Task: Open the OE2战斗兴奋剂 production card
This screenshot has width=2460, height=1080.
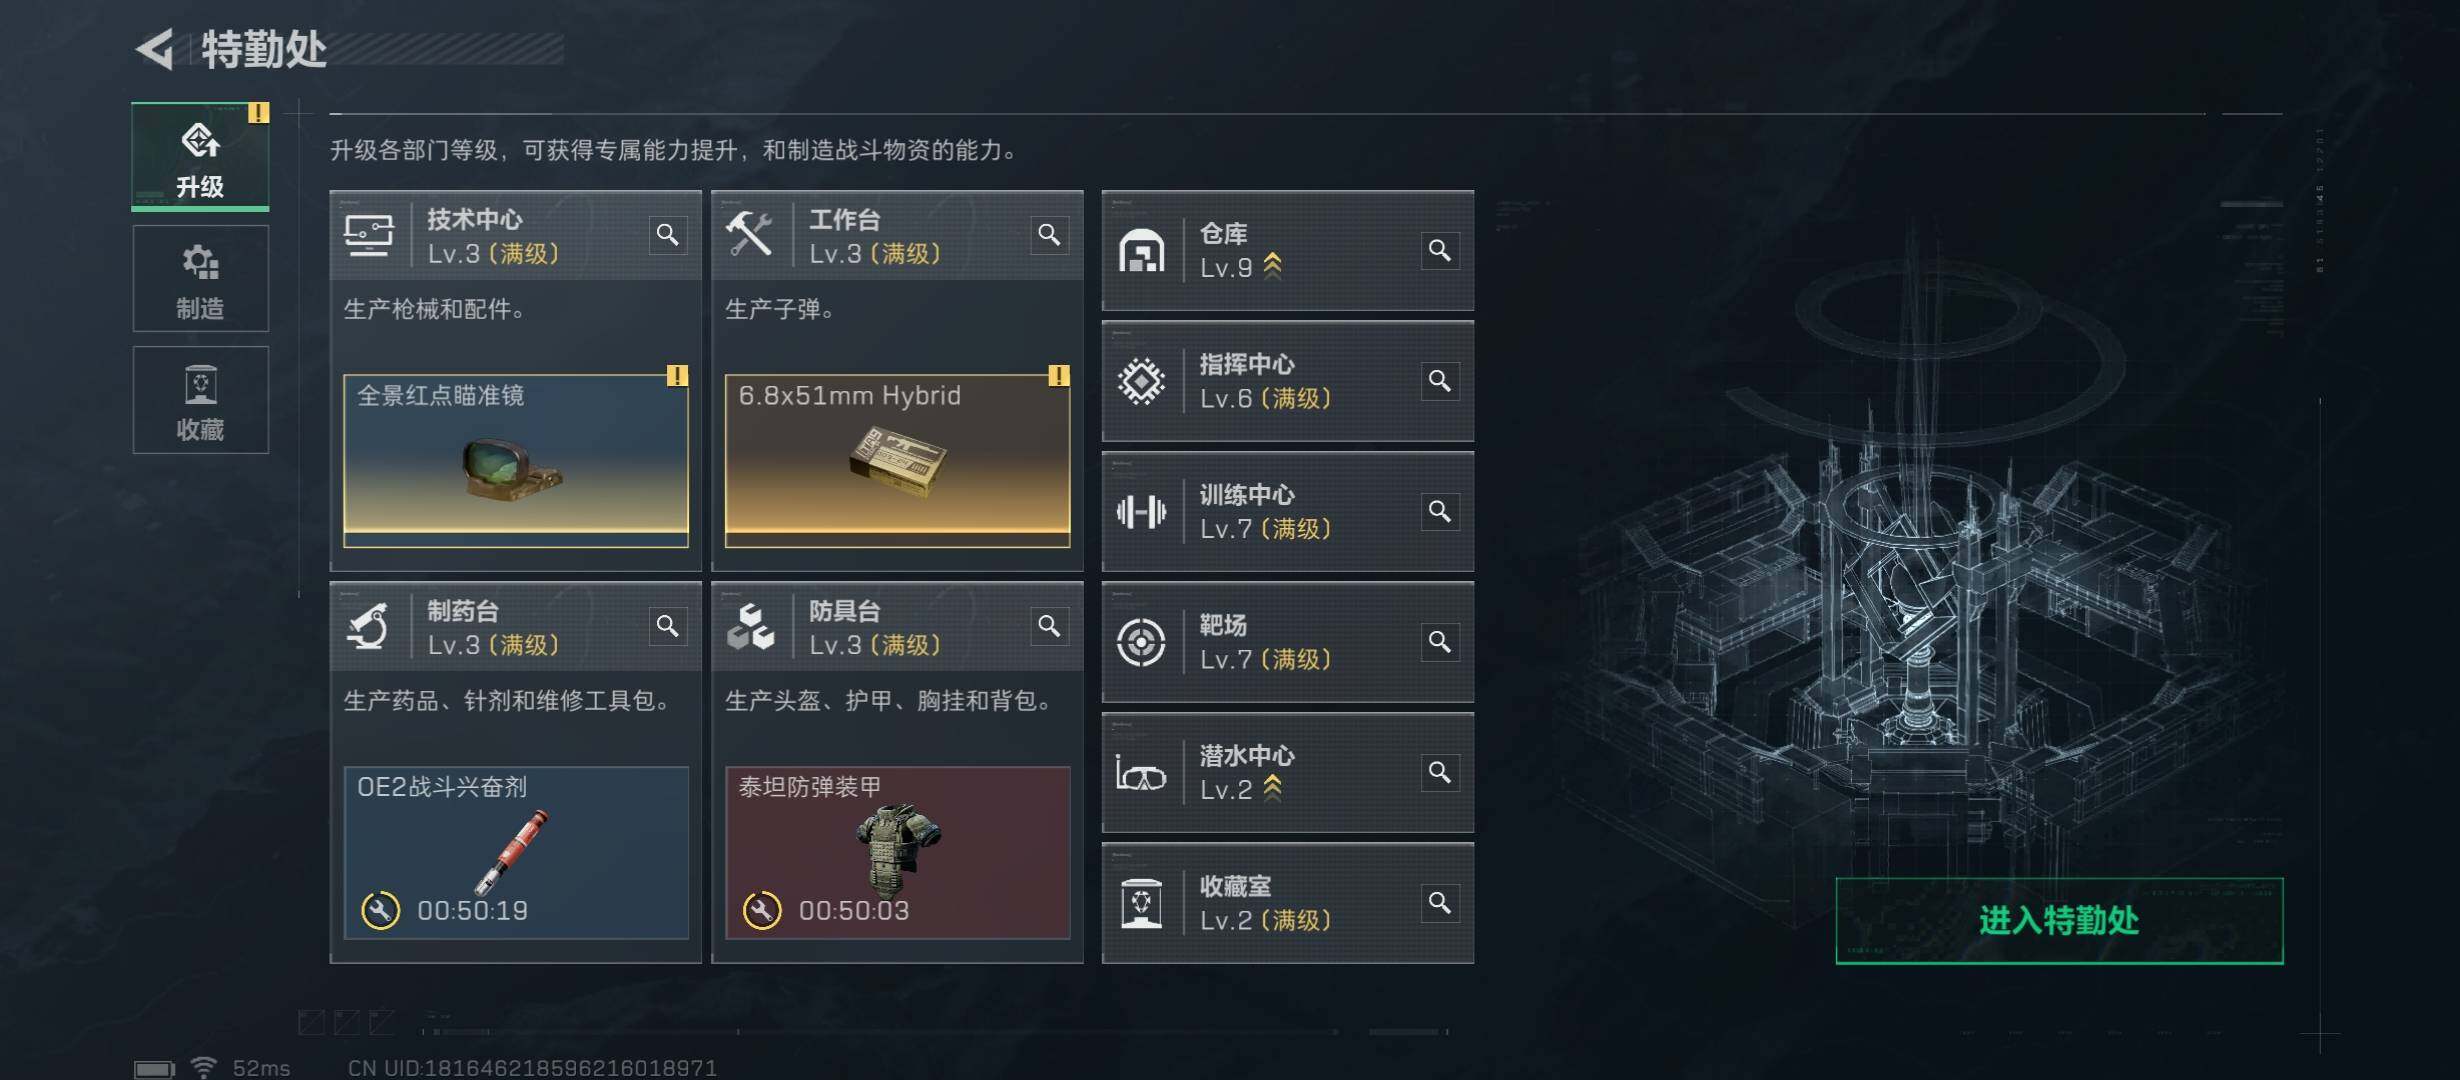Action: click(516, 852)
